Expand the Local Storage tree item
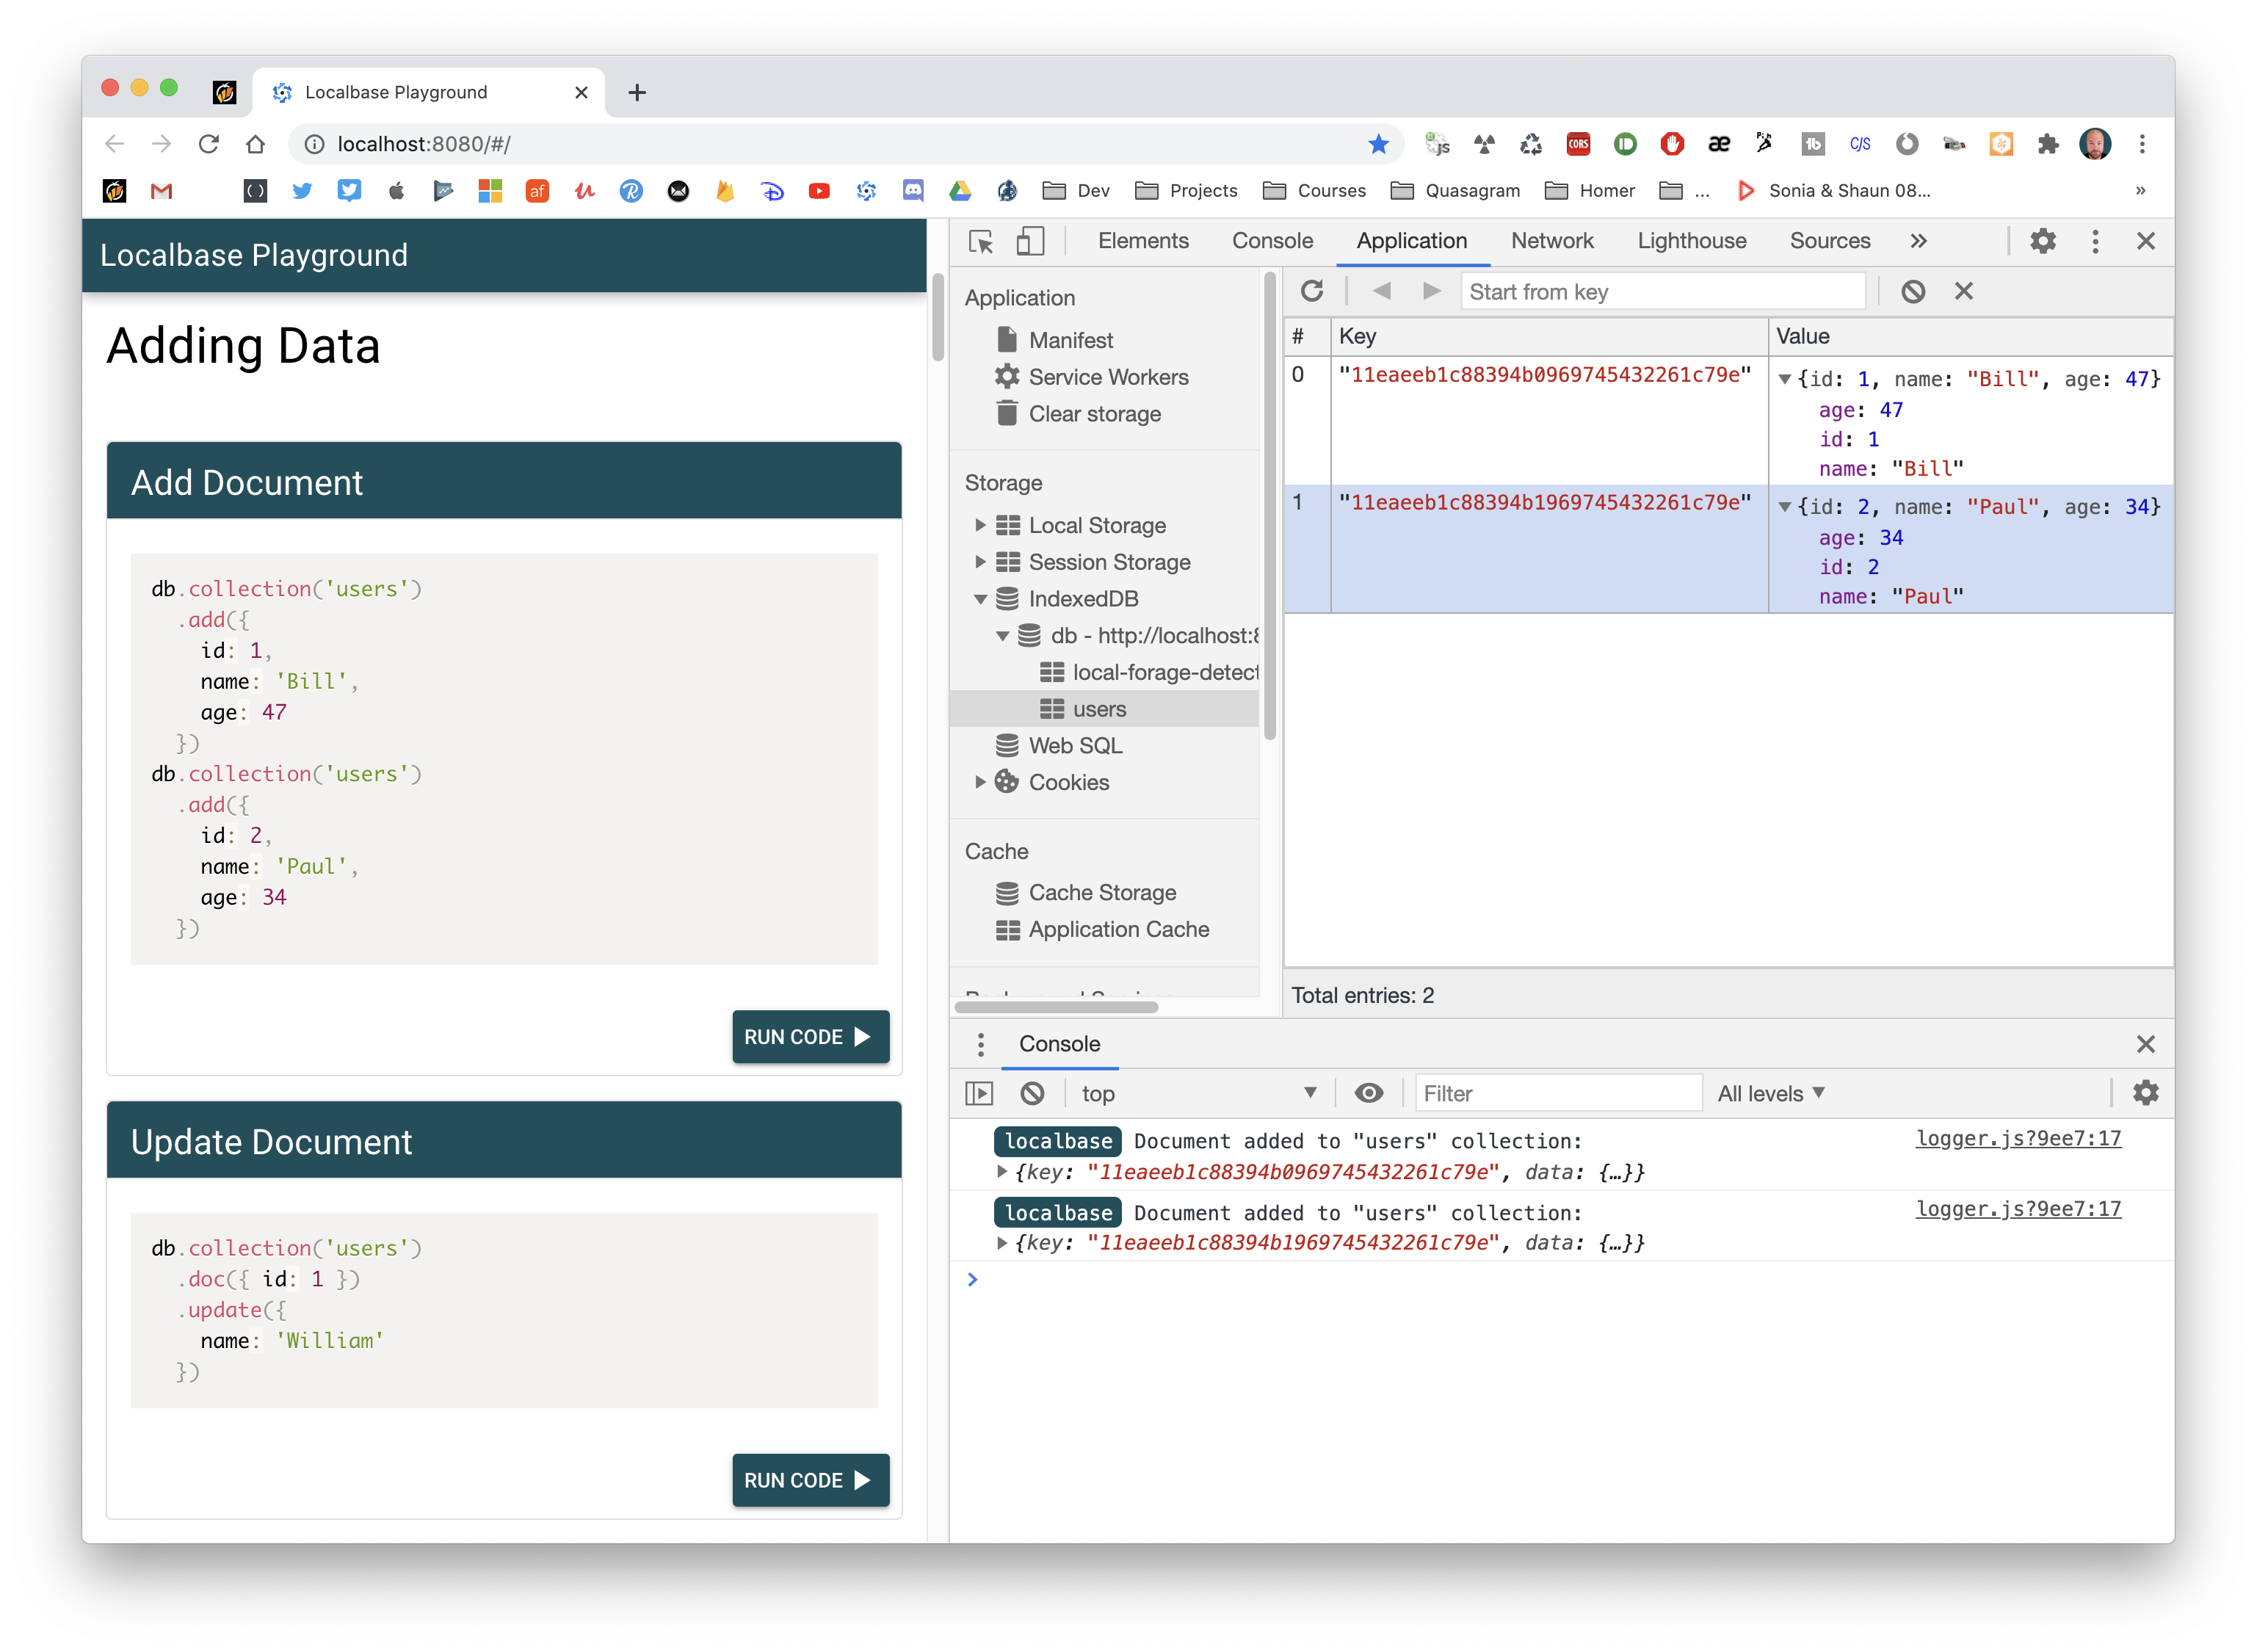2257x1652 pixels. click(x=980, y=525)
